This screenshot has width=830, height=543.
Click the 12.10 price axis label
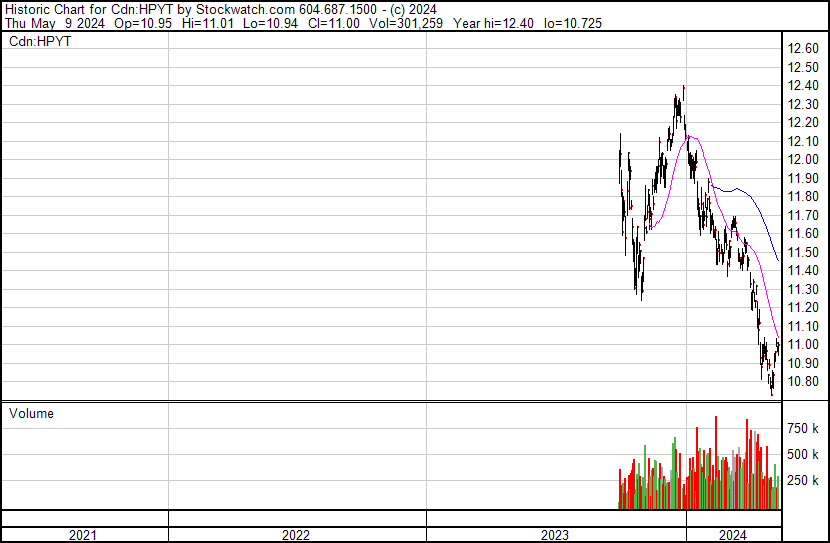803,141
